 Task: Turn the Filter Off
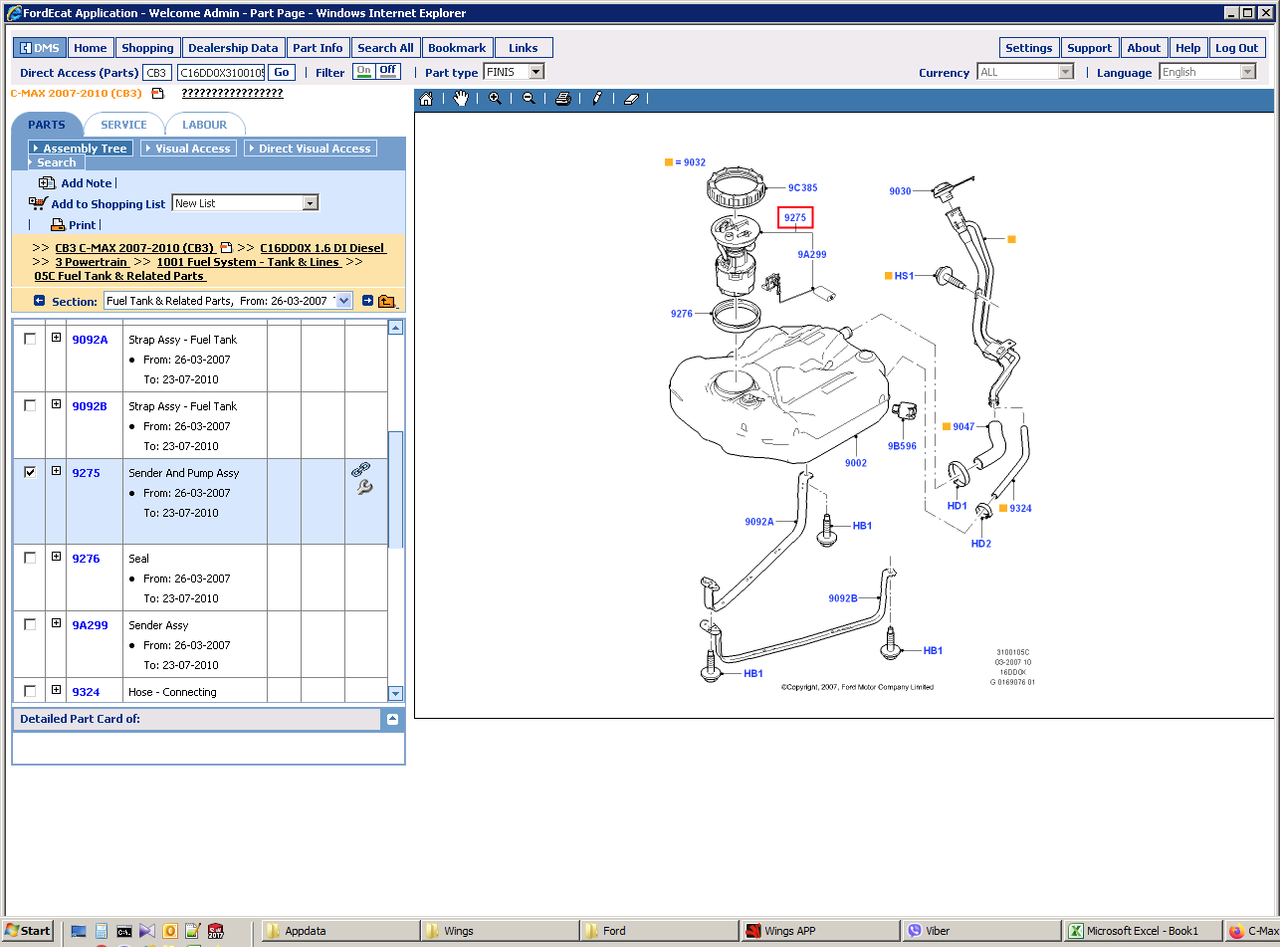(x=388, y=71)
